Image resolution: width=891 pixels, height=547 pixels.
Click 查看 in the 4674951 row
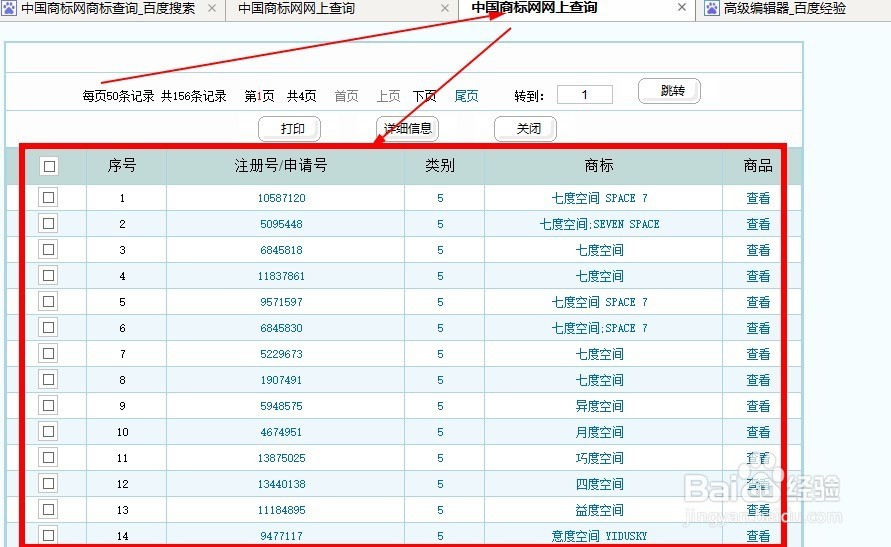click(758, 432)
